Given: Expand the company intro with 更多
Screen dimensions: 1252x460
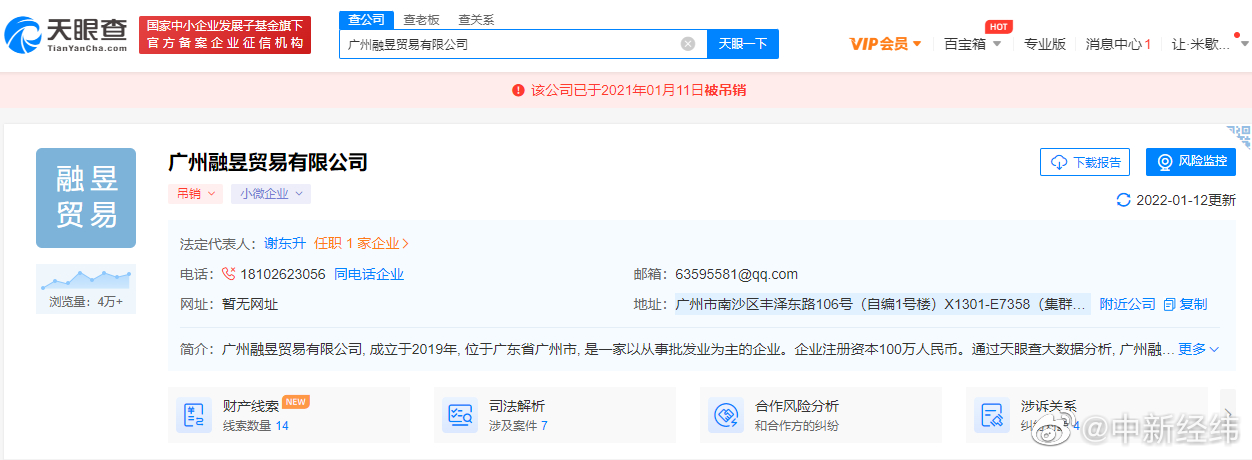Looking at the screenshot, I should (x=1199, y=349).
